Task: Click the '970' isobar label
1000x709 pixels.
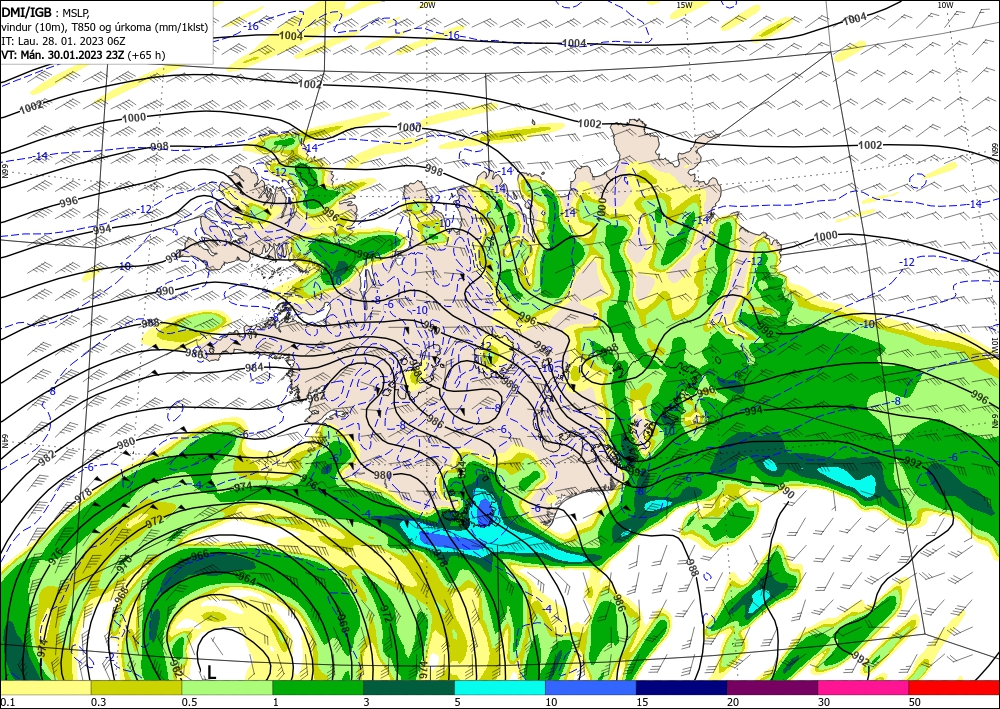Action: pyautogui.click(x=124, y=564)
